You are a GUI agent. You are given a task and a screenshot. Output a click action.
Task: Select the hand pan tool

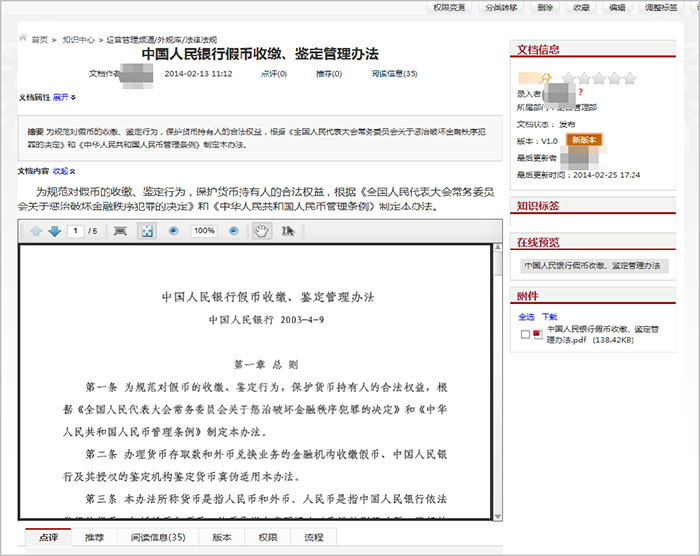coord(262,231)
